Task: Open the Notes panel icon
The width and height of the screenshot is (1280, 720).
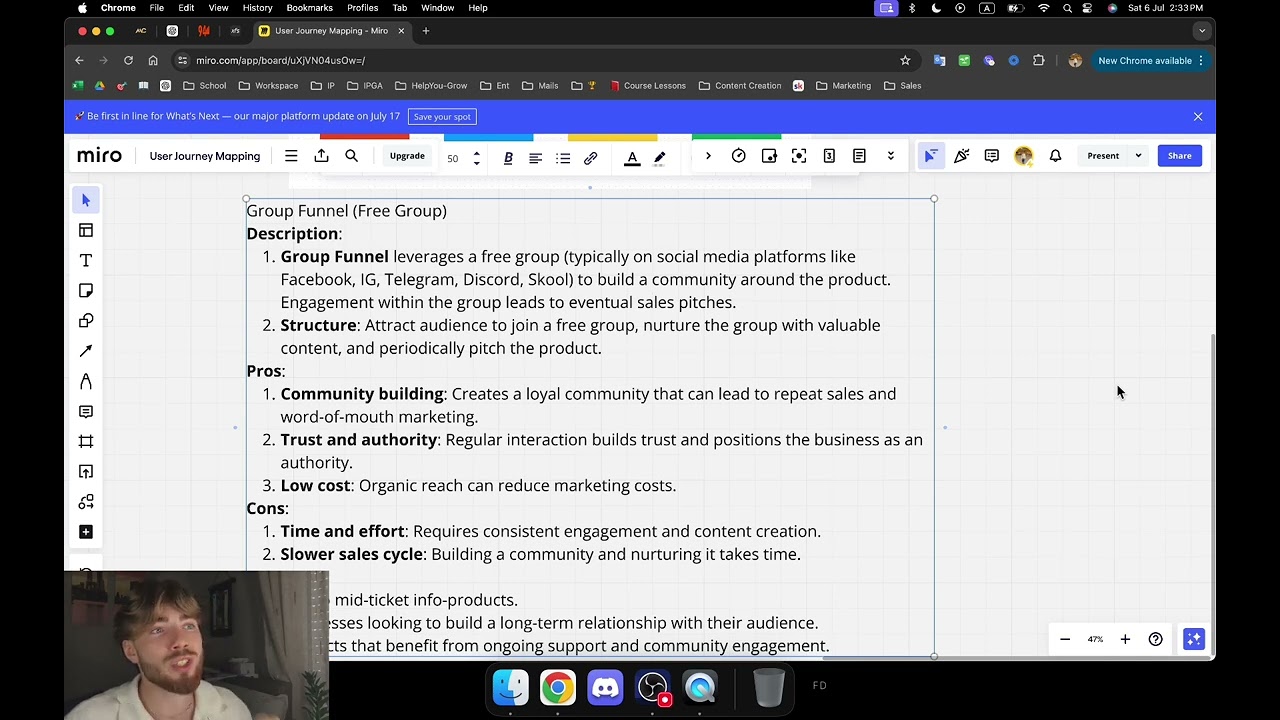Action: point(859,156)
